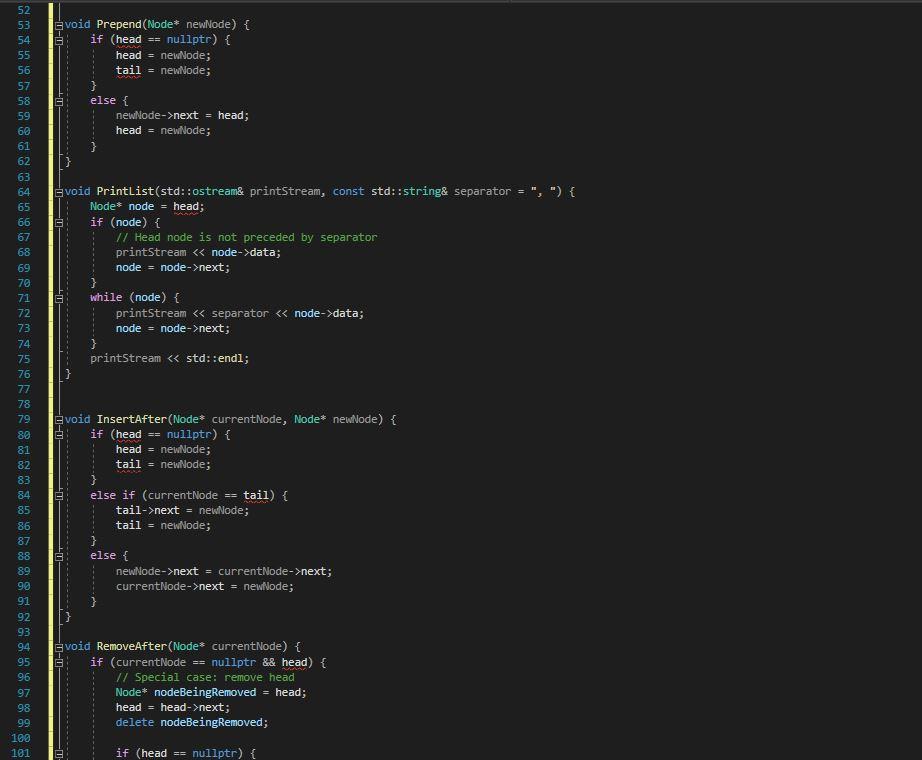Click line number 100 in the gutter
Screen dimensions: 922x760
coord(21,738)
